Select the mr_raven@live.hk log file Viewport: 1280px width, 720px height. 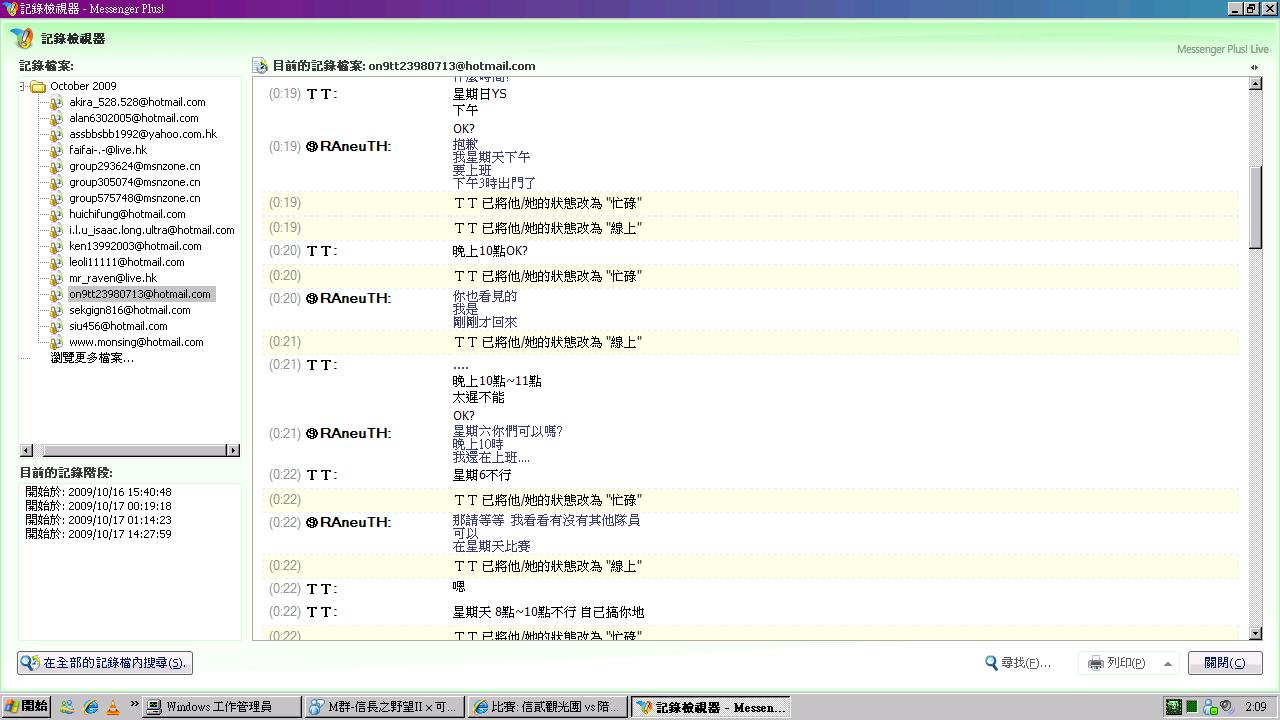(x=112, y=278)
